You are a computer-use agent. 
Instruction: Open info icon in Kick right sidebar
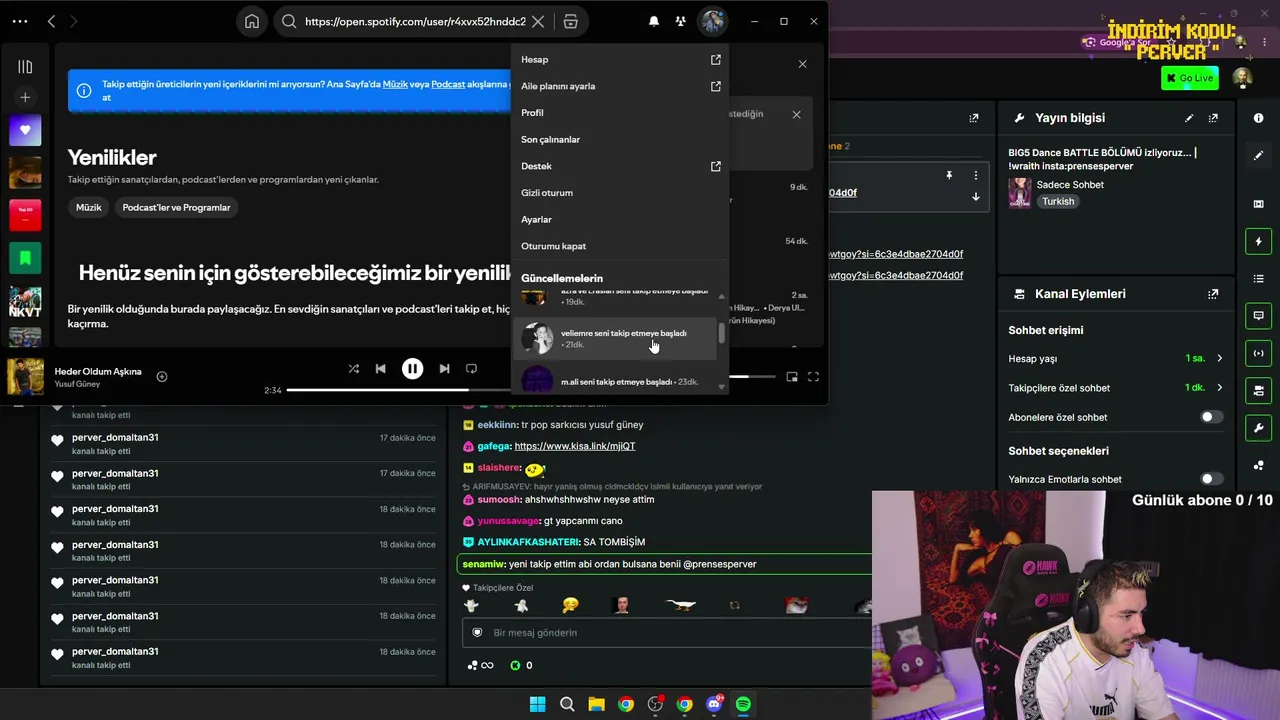[x=1258, y=118]
